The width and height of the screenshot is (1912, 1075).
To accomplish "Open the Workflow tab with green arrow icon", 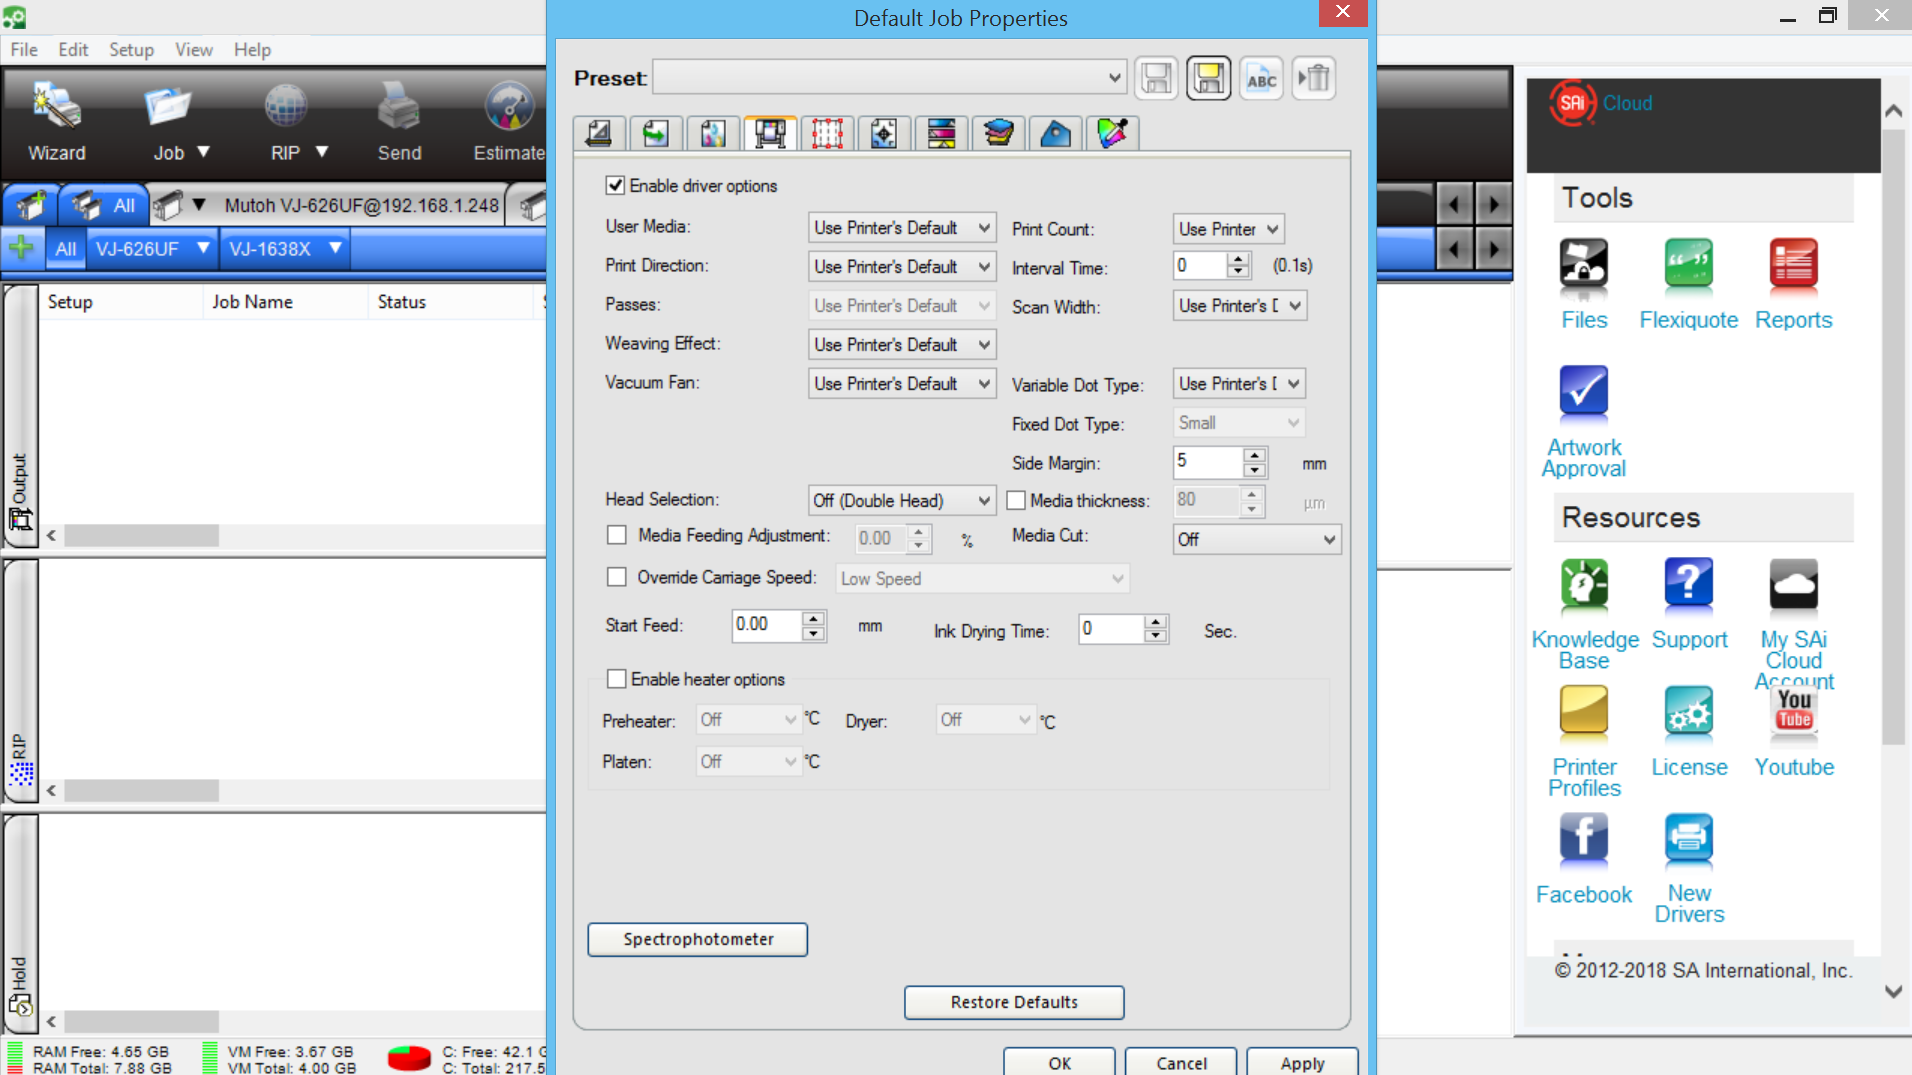I will coord(656,133).
